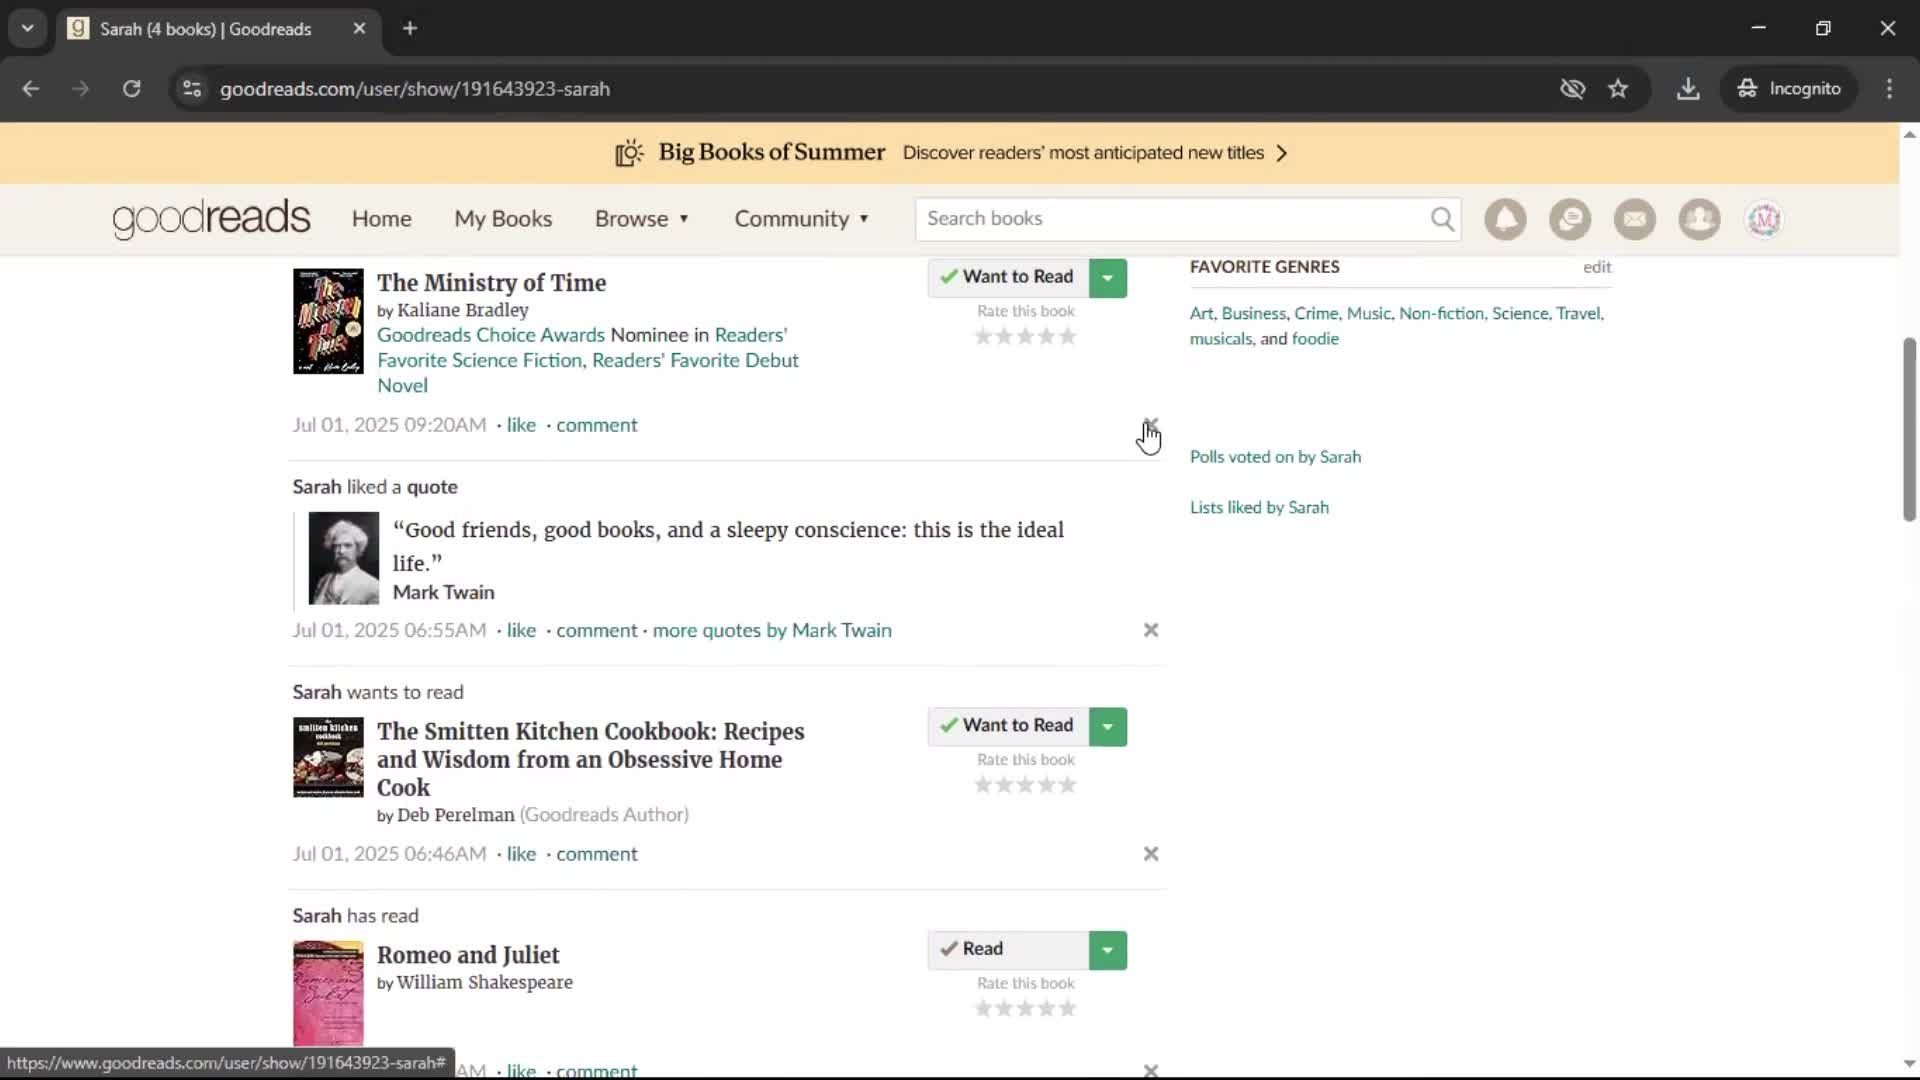Open Polls voted on by Sarah
This screenshot has height=1080, width=1920.
pyautogui.click(x=1275, y=457)
